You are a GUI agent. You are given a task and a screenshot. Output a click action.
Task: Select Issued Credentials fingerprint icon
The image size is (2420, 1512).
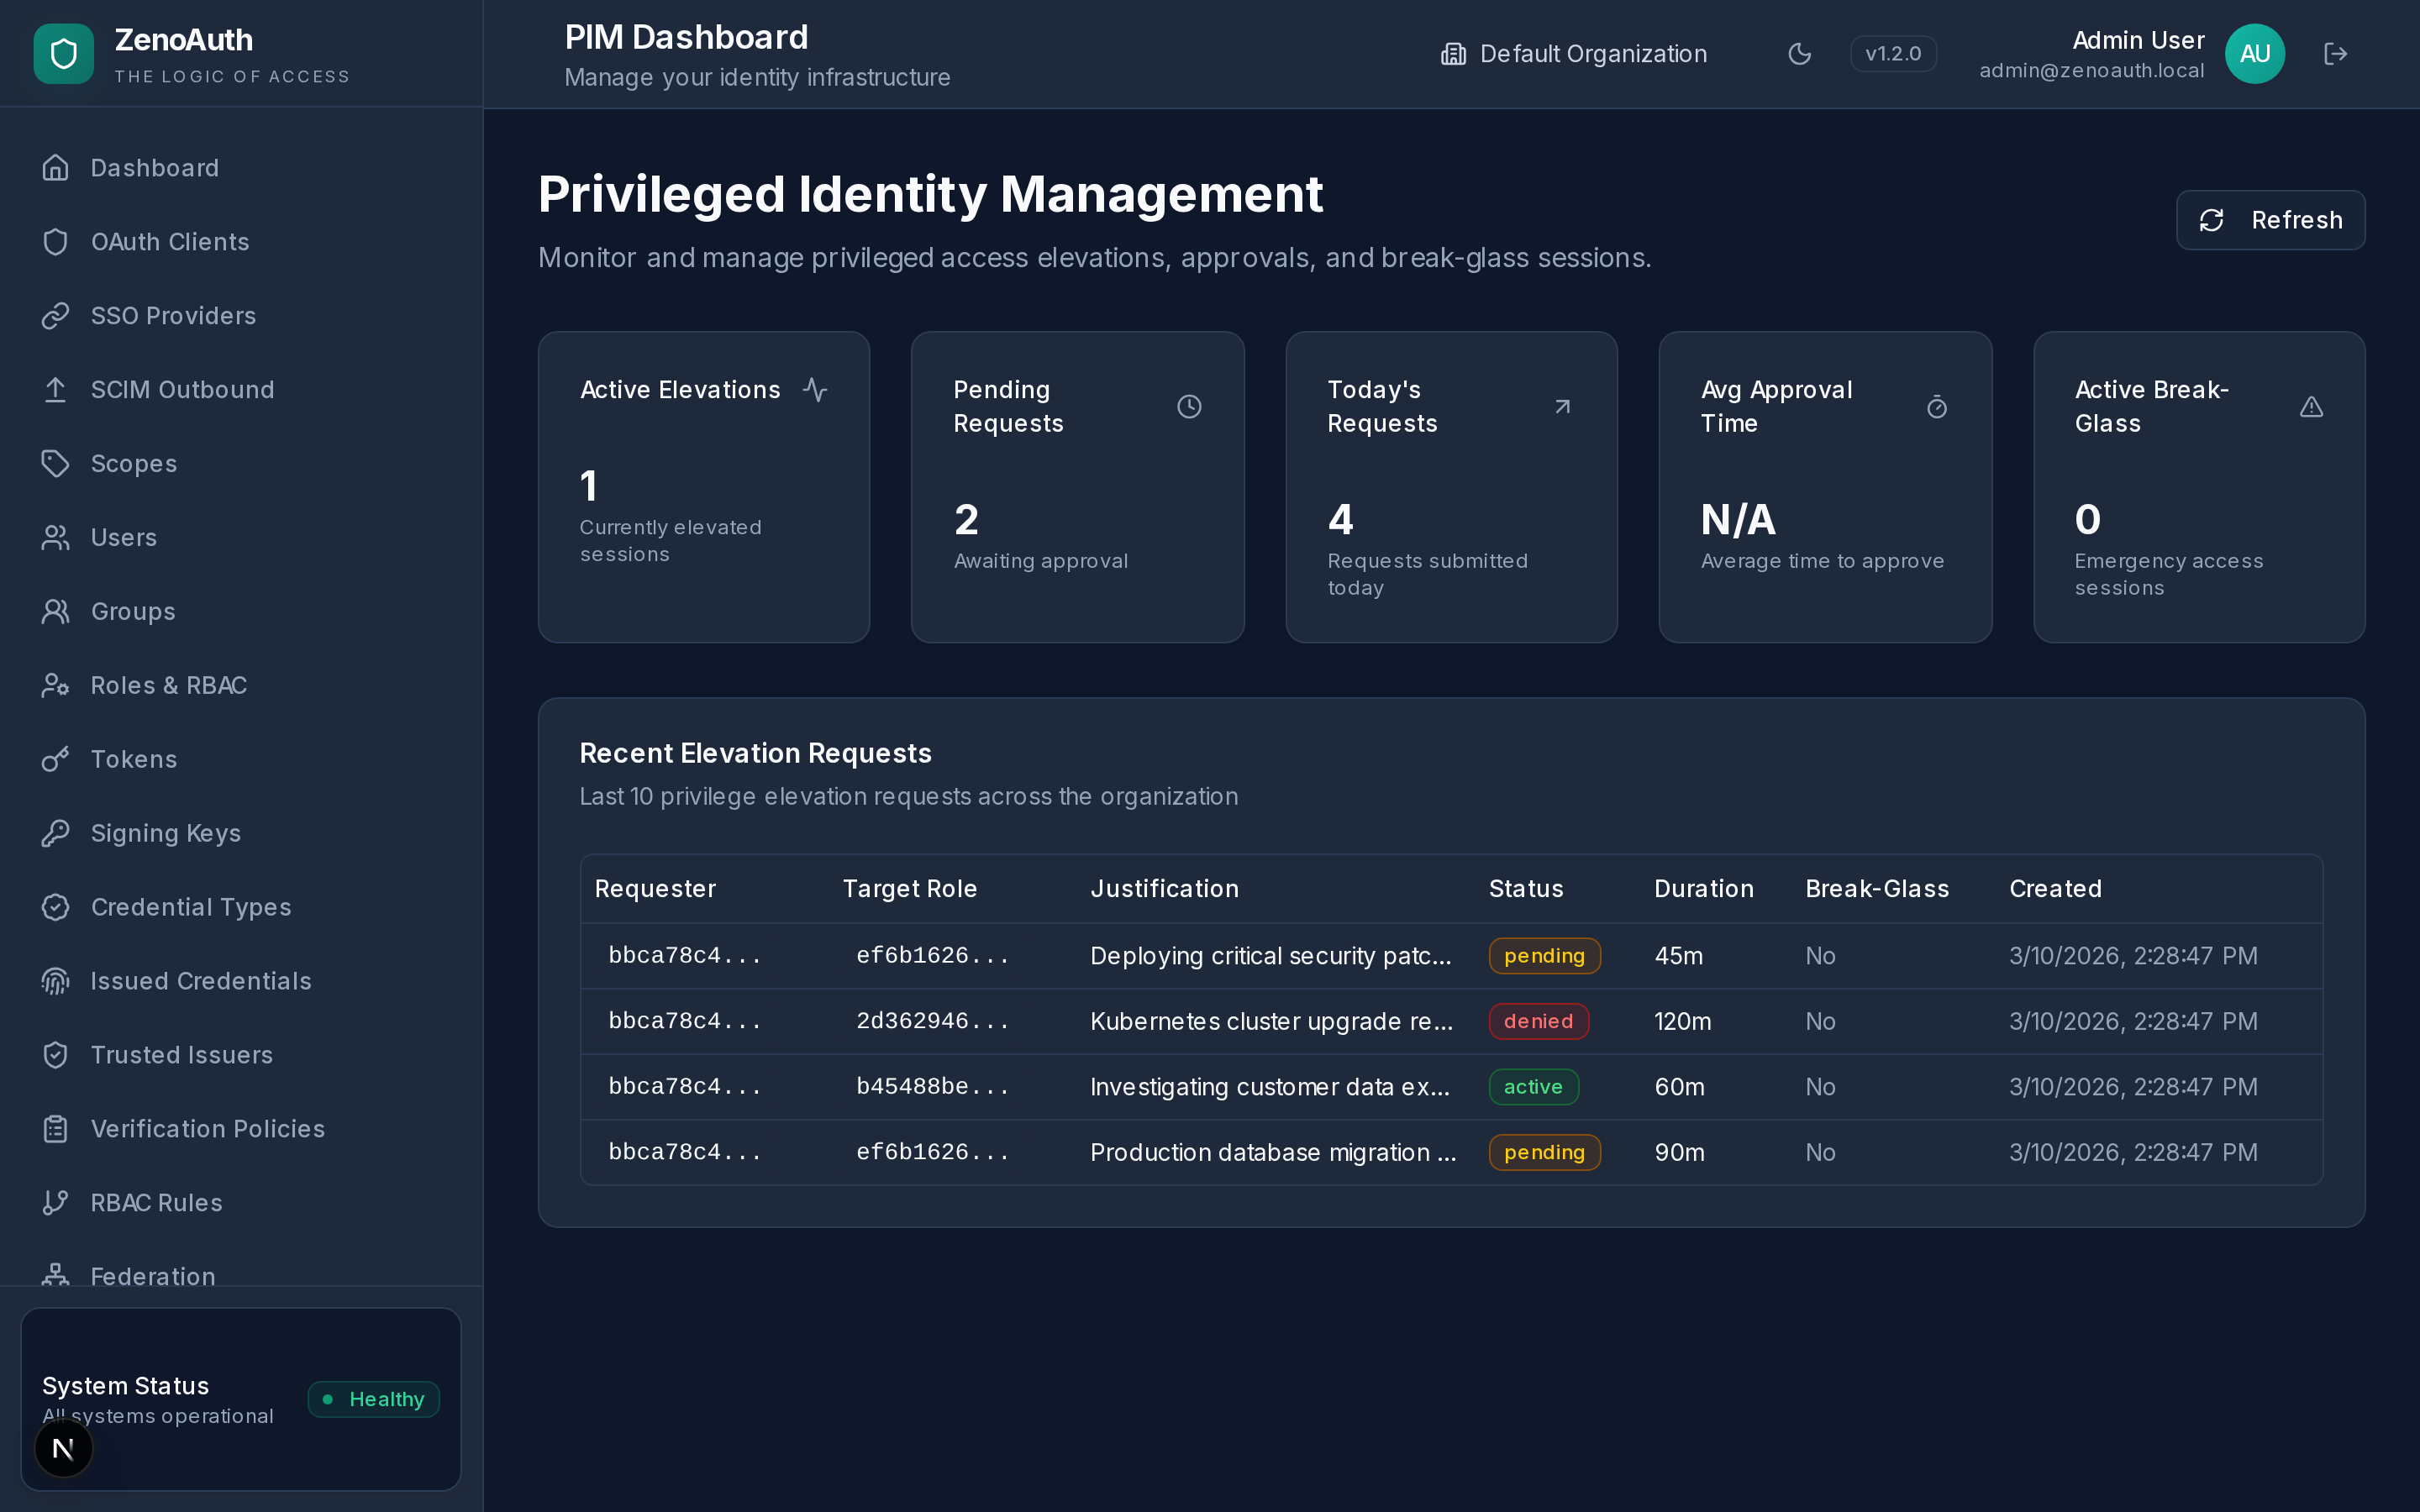[55, 981]
